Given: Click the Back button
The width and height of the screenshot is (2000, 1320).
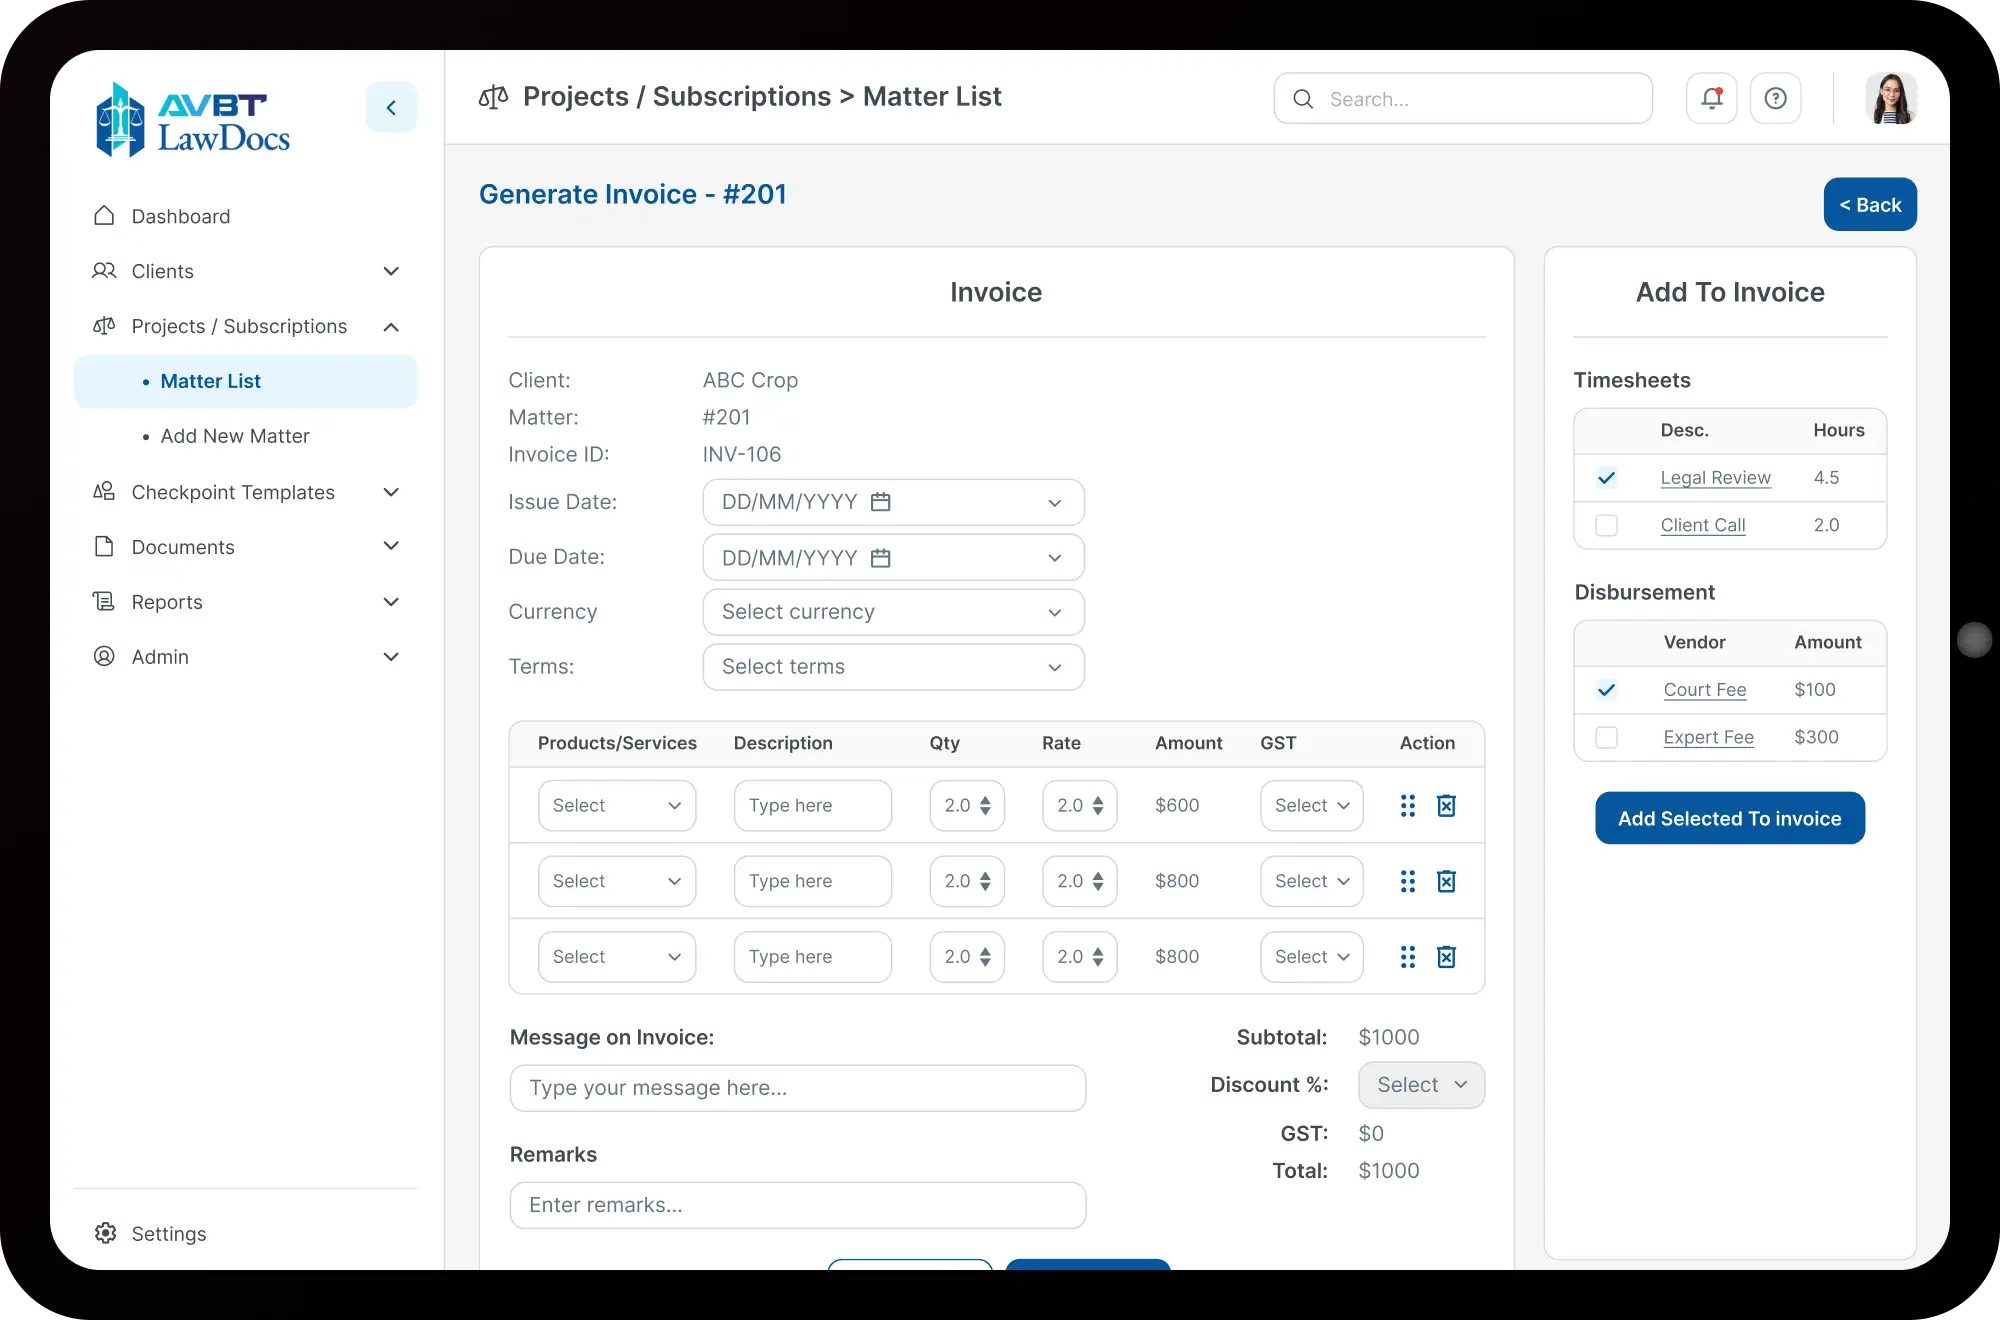Looking at the screenshot, I should pos(1870,205).
